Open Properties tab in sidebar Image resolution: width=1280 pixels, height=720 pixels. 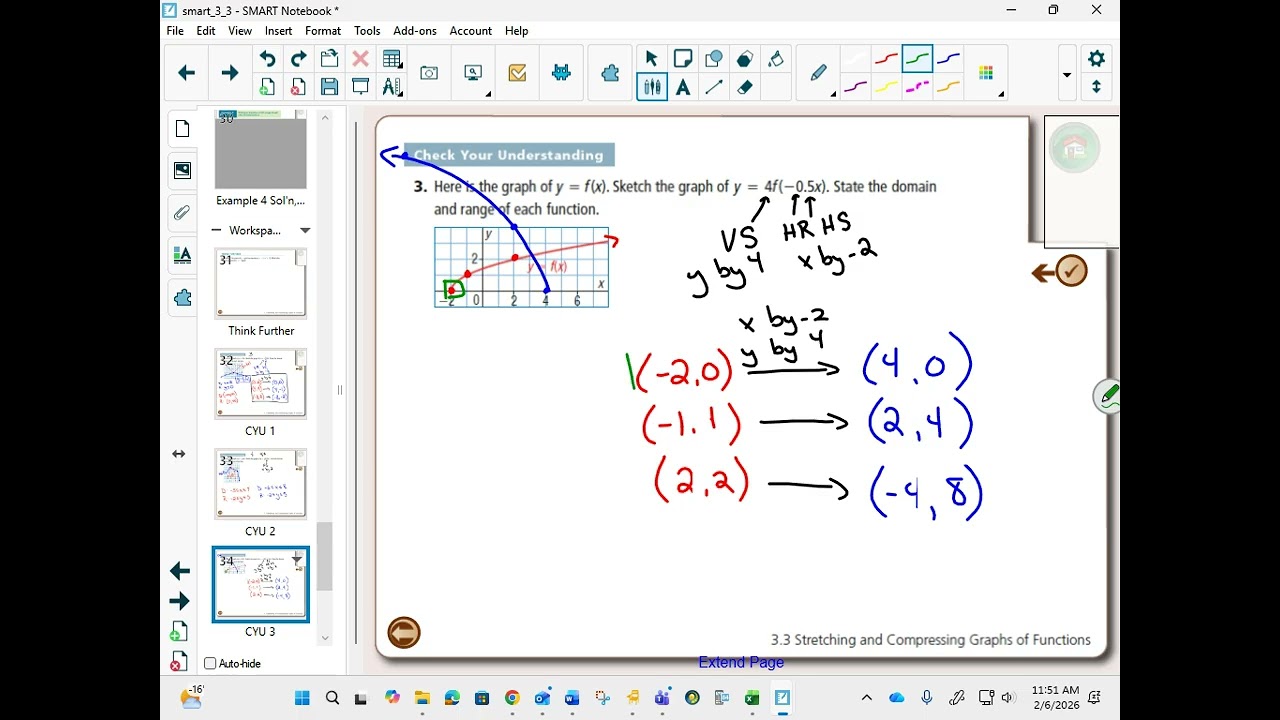point(182,255)
